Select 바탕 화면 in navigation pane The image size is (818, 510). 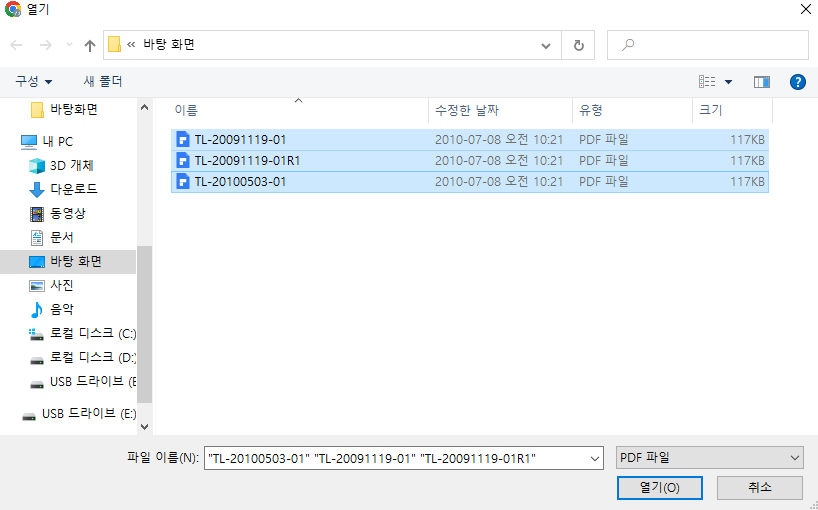tap(68, 261)
